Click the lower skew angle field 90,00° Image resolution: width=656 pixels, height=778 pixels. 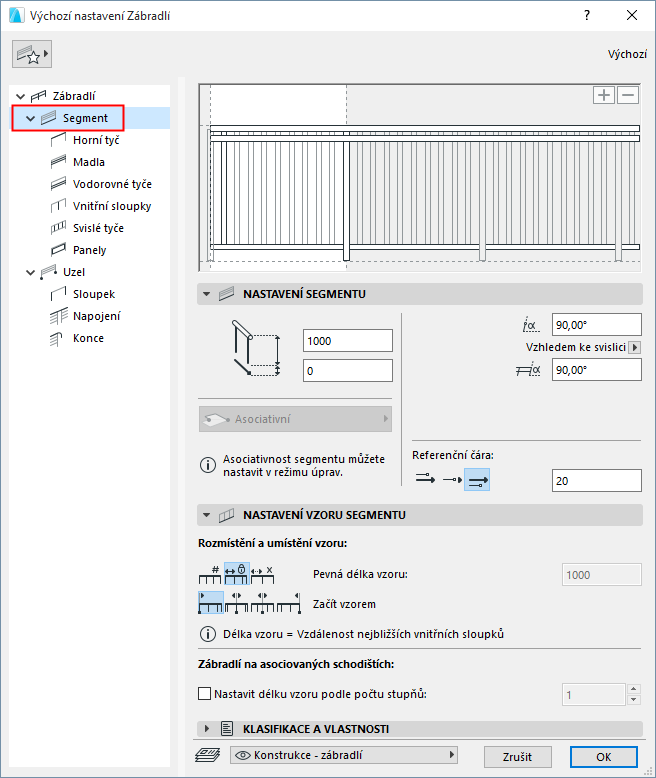[x=596, y=370]
